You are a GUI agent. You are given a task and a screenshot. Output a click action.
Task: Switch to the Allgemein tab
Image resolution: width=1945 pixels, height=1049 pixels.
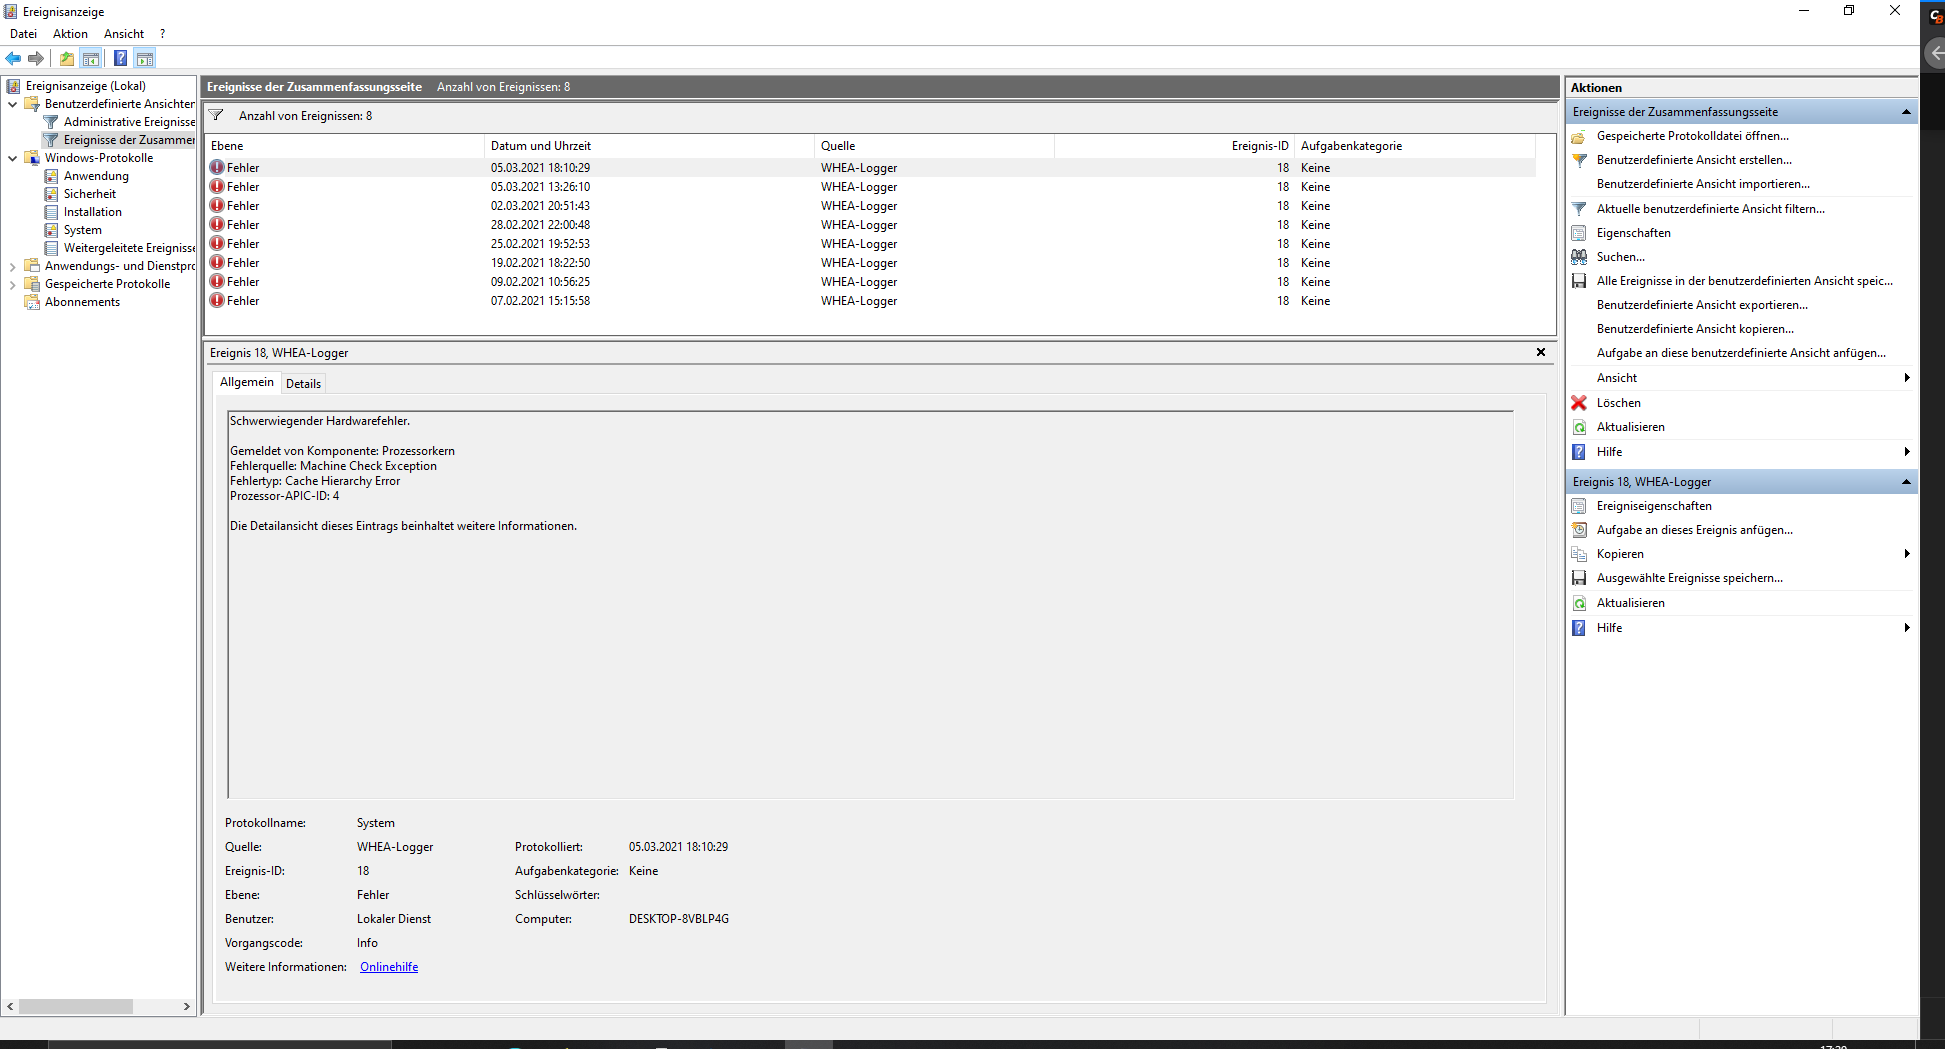246,382
